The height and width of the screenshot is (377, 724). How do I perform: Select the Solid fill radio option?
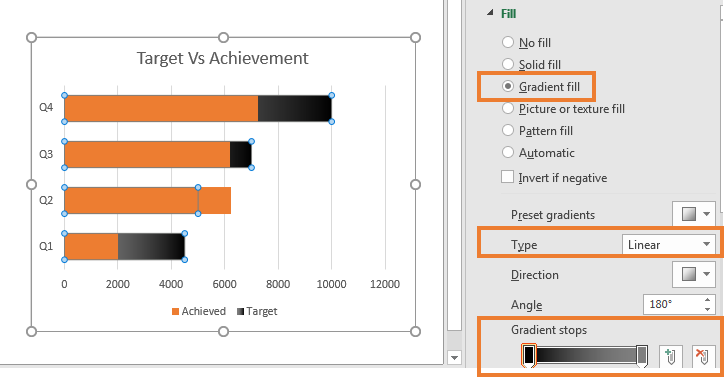tap(508, 64)
